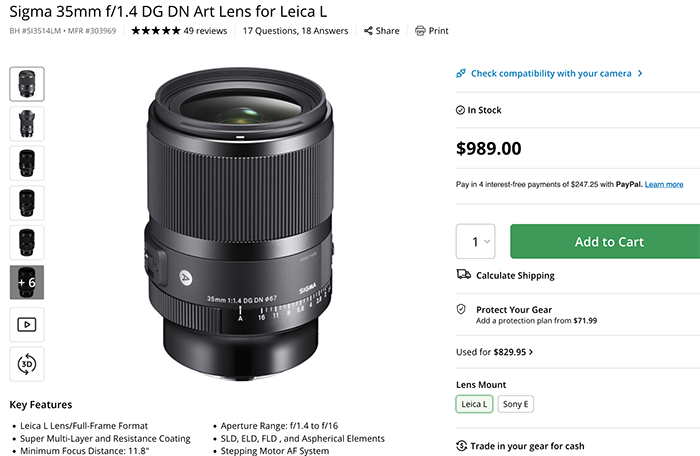Click the camera compatibility check icon
Screen dimensions: 700x456
[461, 73]
